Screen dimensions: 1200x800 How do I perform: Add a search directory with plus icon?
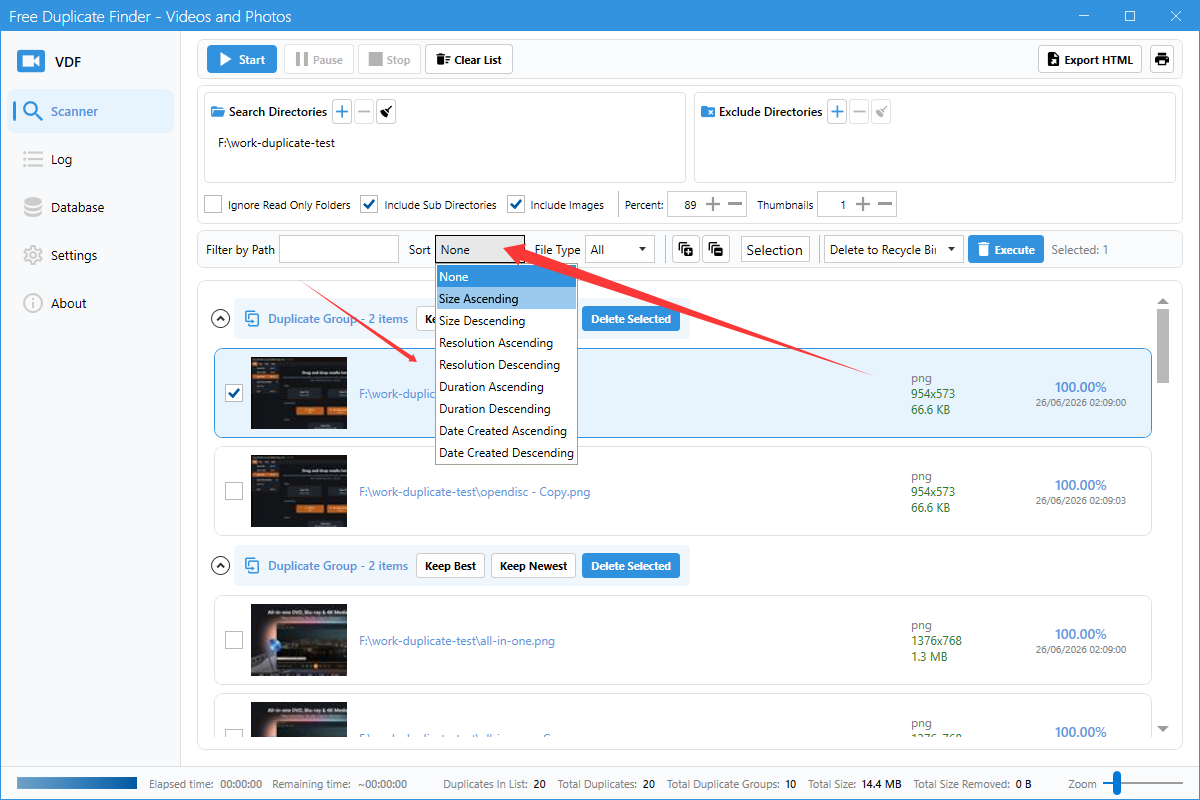coord(342,112)
